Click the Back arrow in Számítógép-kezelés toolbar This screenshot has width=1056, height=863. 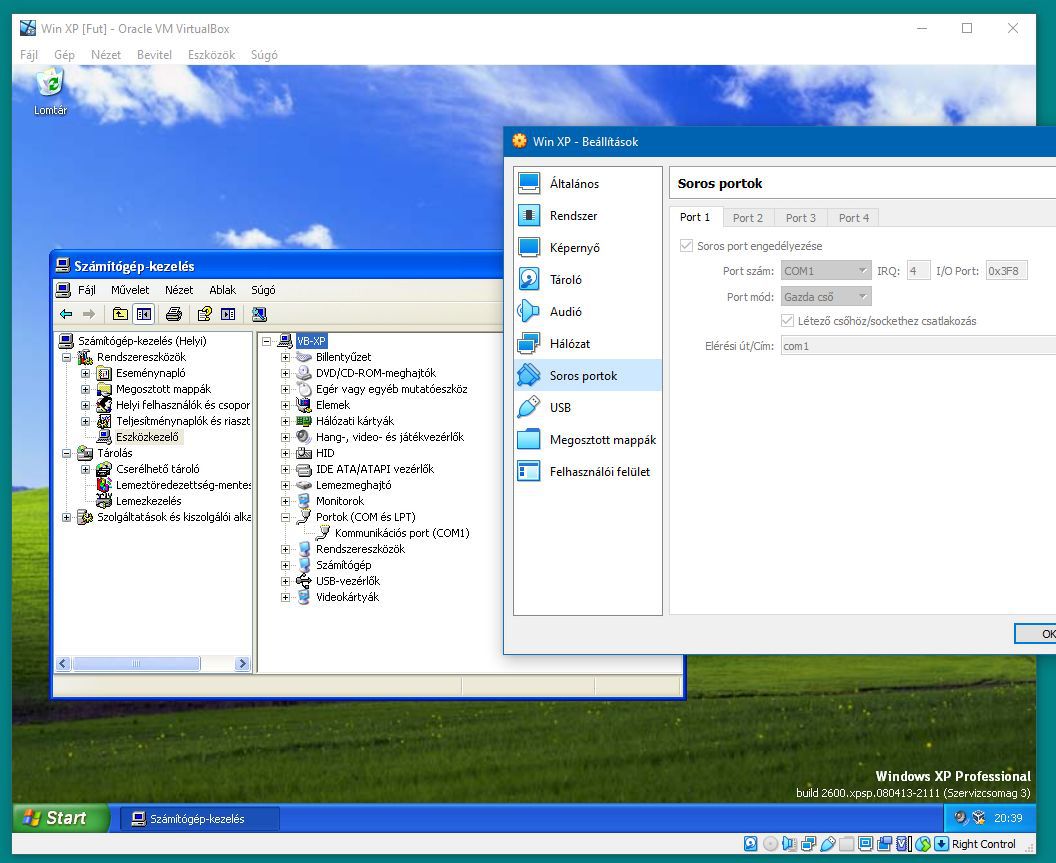point(66,314)
